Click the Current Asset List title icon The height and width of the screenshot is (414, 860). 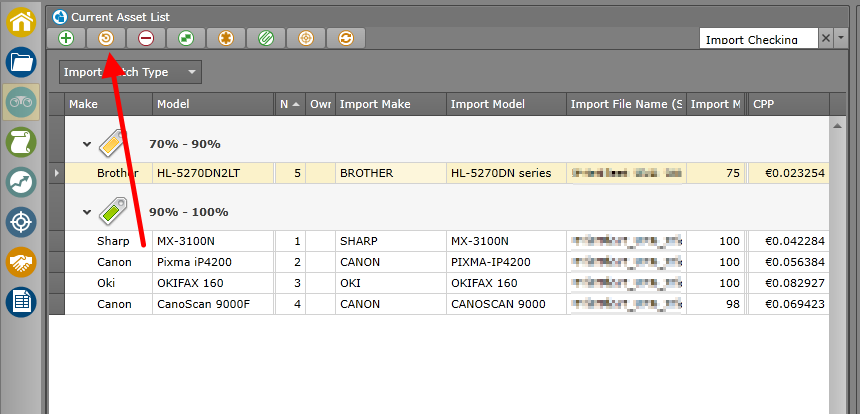pos(60,18)
